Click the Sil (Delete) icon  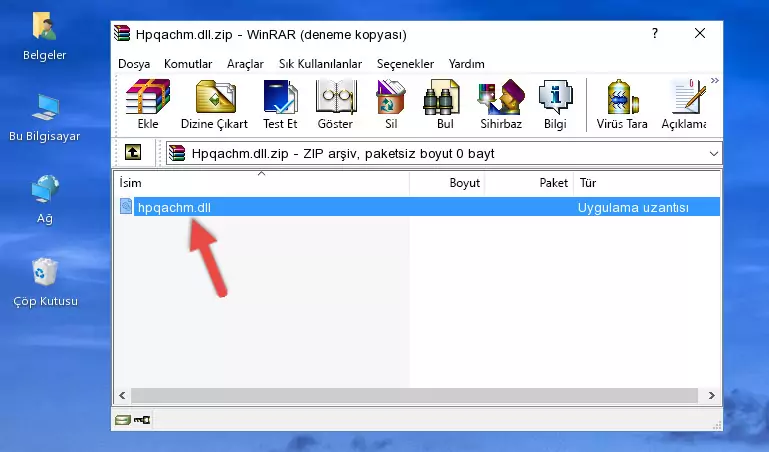point(391,104)
